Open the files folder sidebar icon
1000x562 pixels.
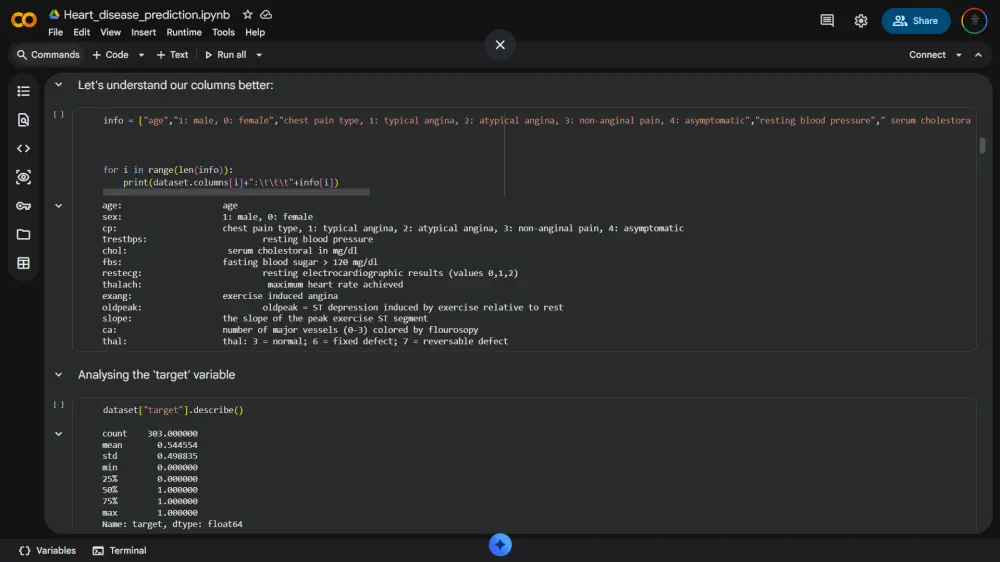click(24, 235)
